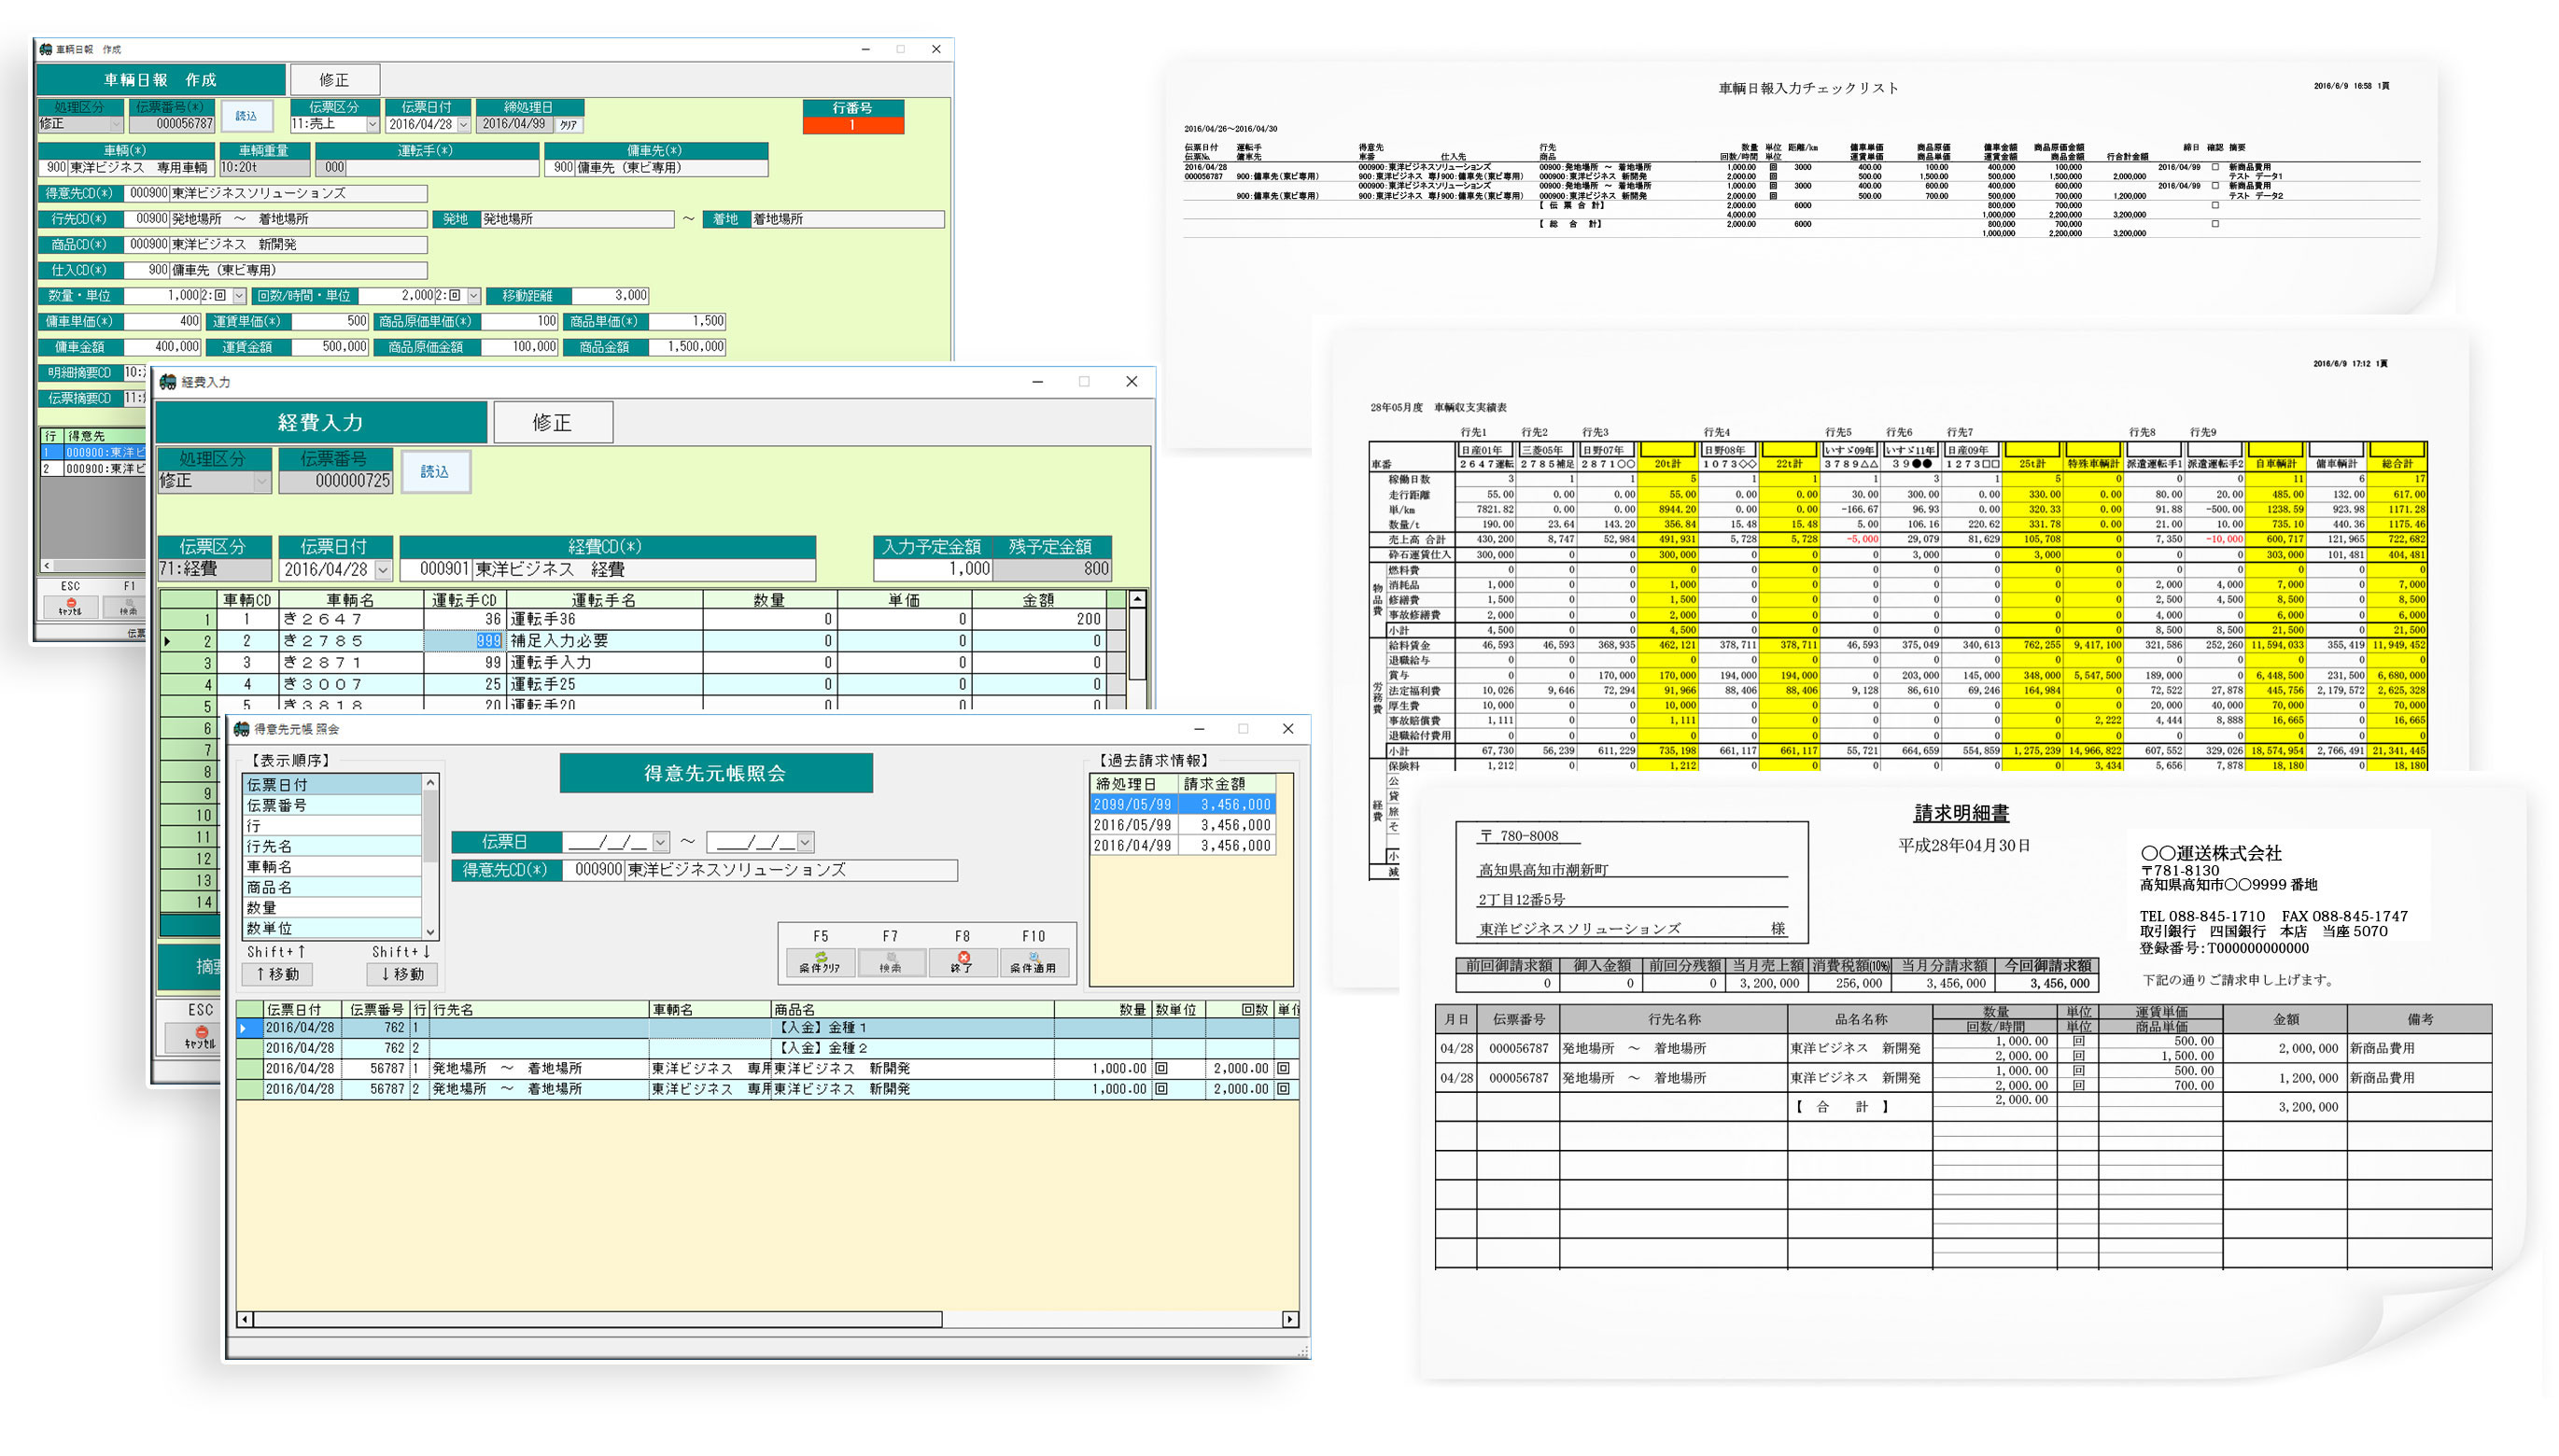This screenshot has height=1456, width=2559.
Task: Select 伝票番号 in 表示順序 list
Action: 332,806
